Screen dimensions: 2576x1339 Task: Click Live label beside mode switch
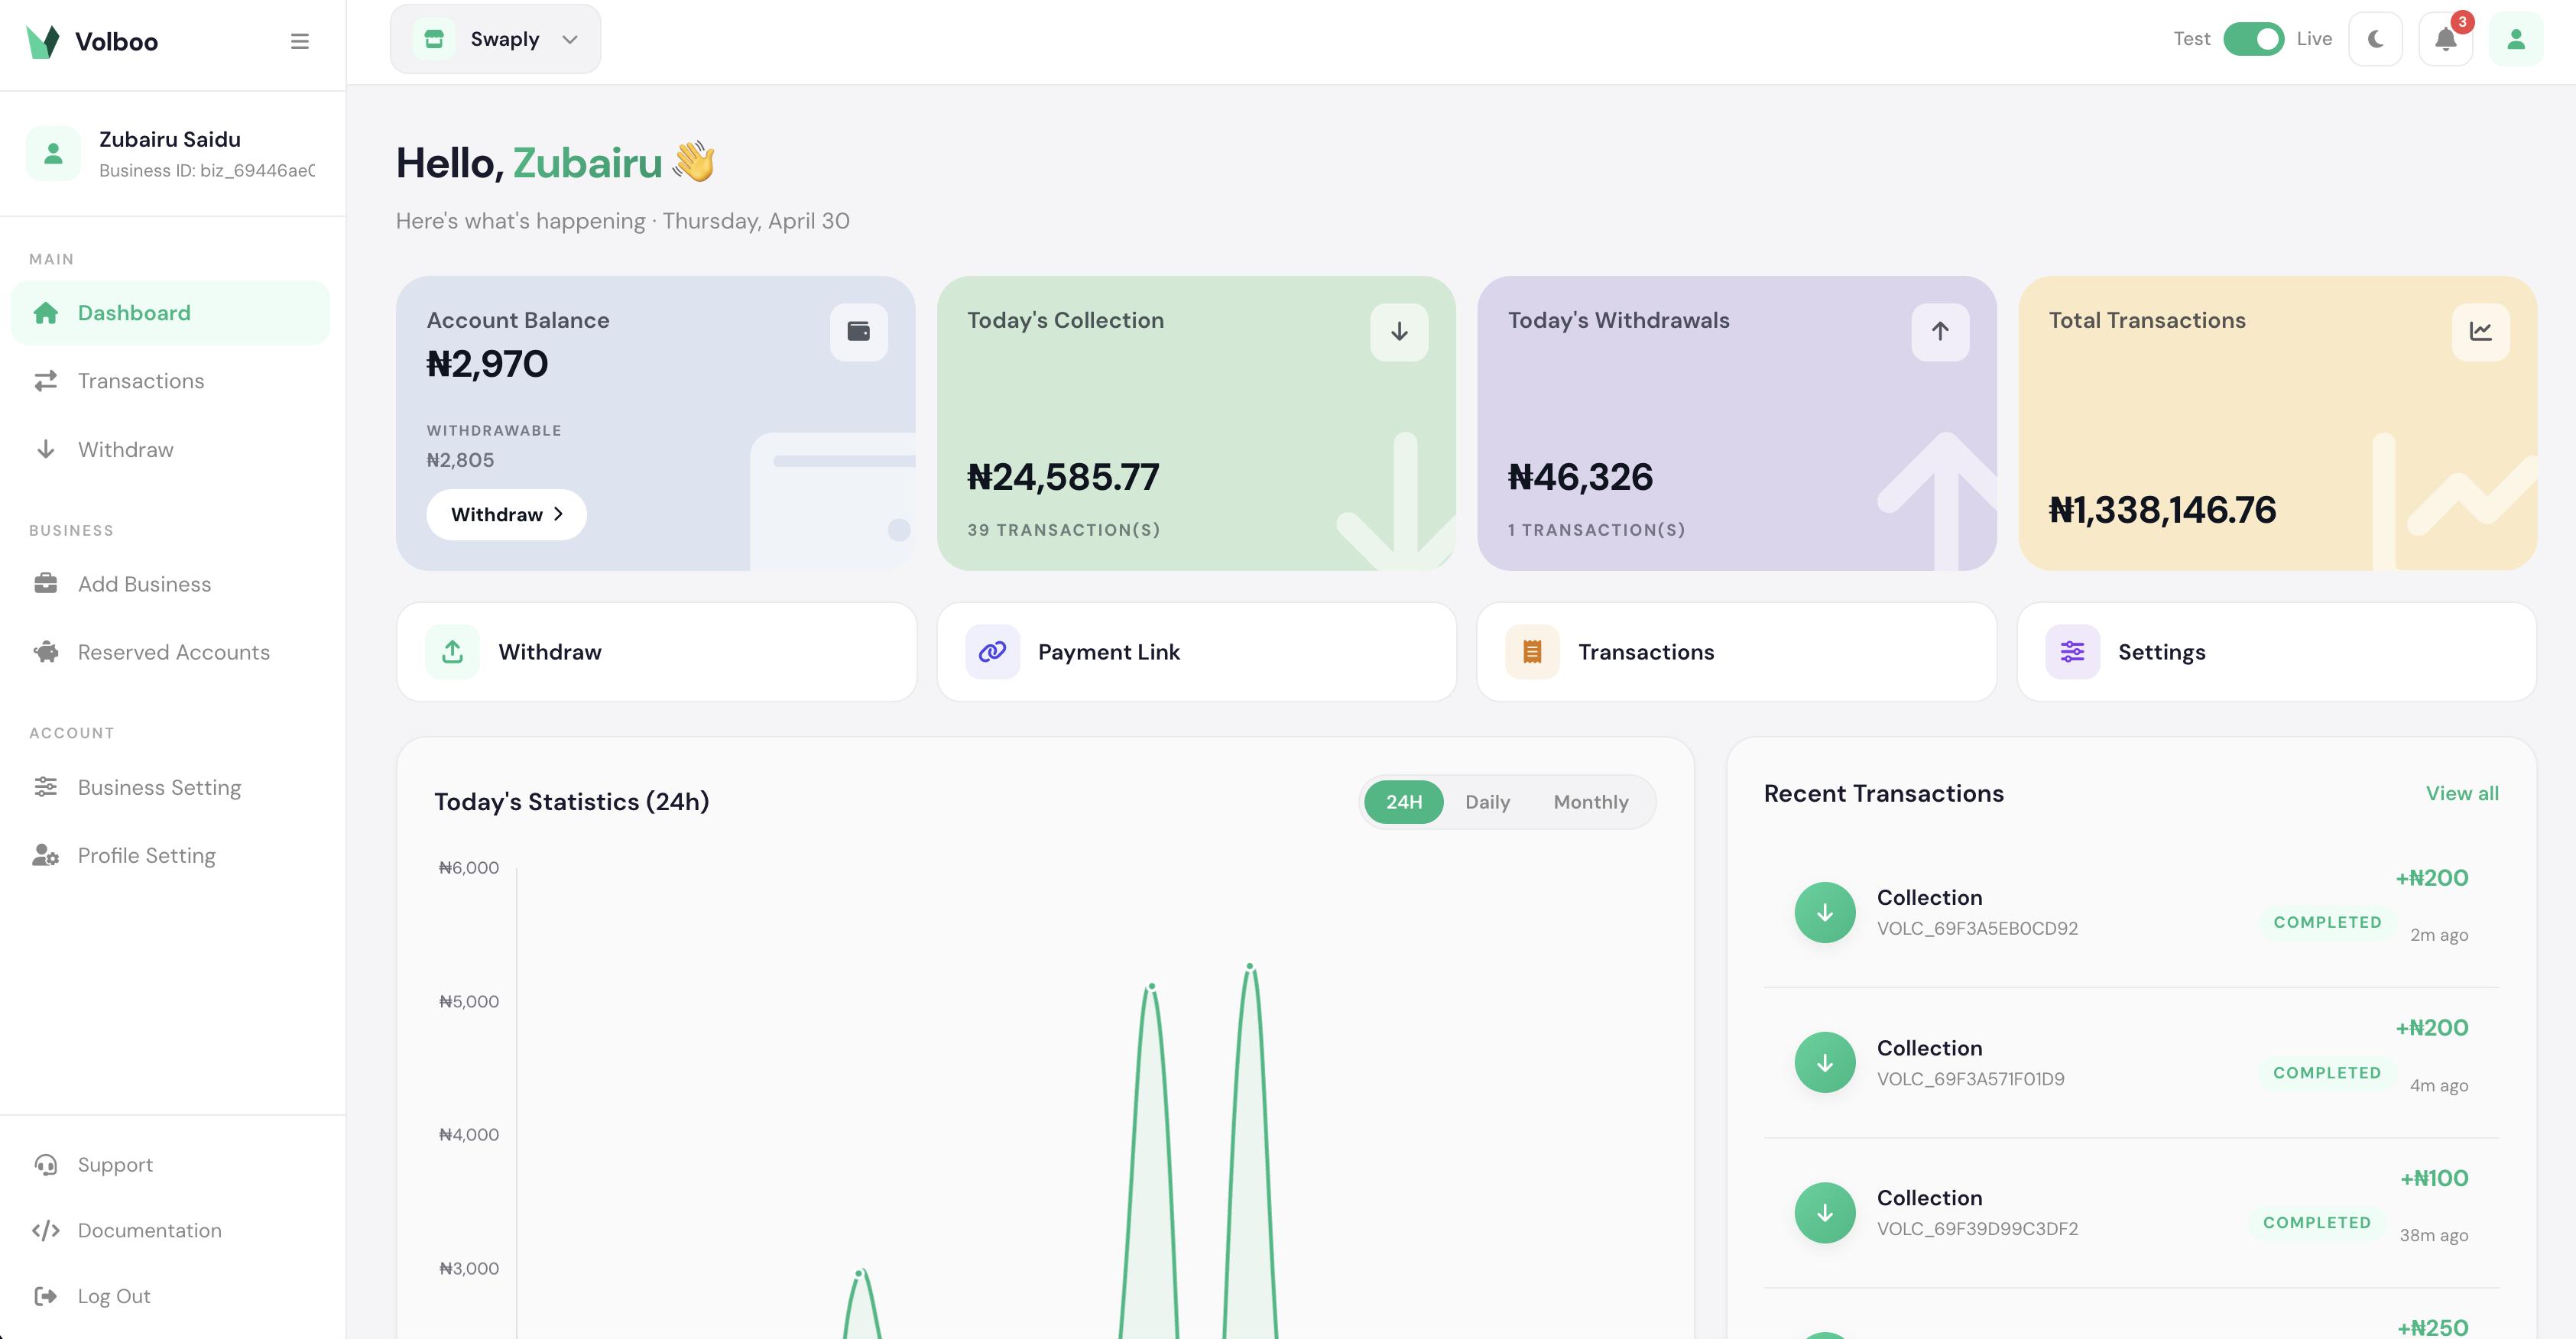pos(2314,39)
